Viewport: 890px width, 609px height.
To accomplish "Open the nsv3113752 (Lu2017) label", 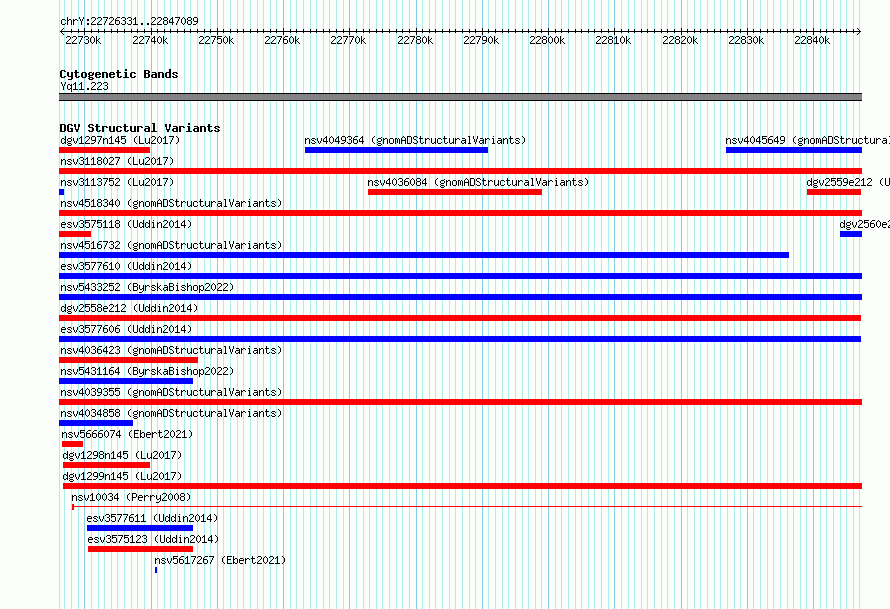I will [x=117, y=182].
